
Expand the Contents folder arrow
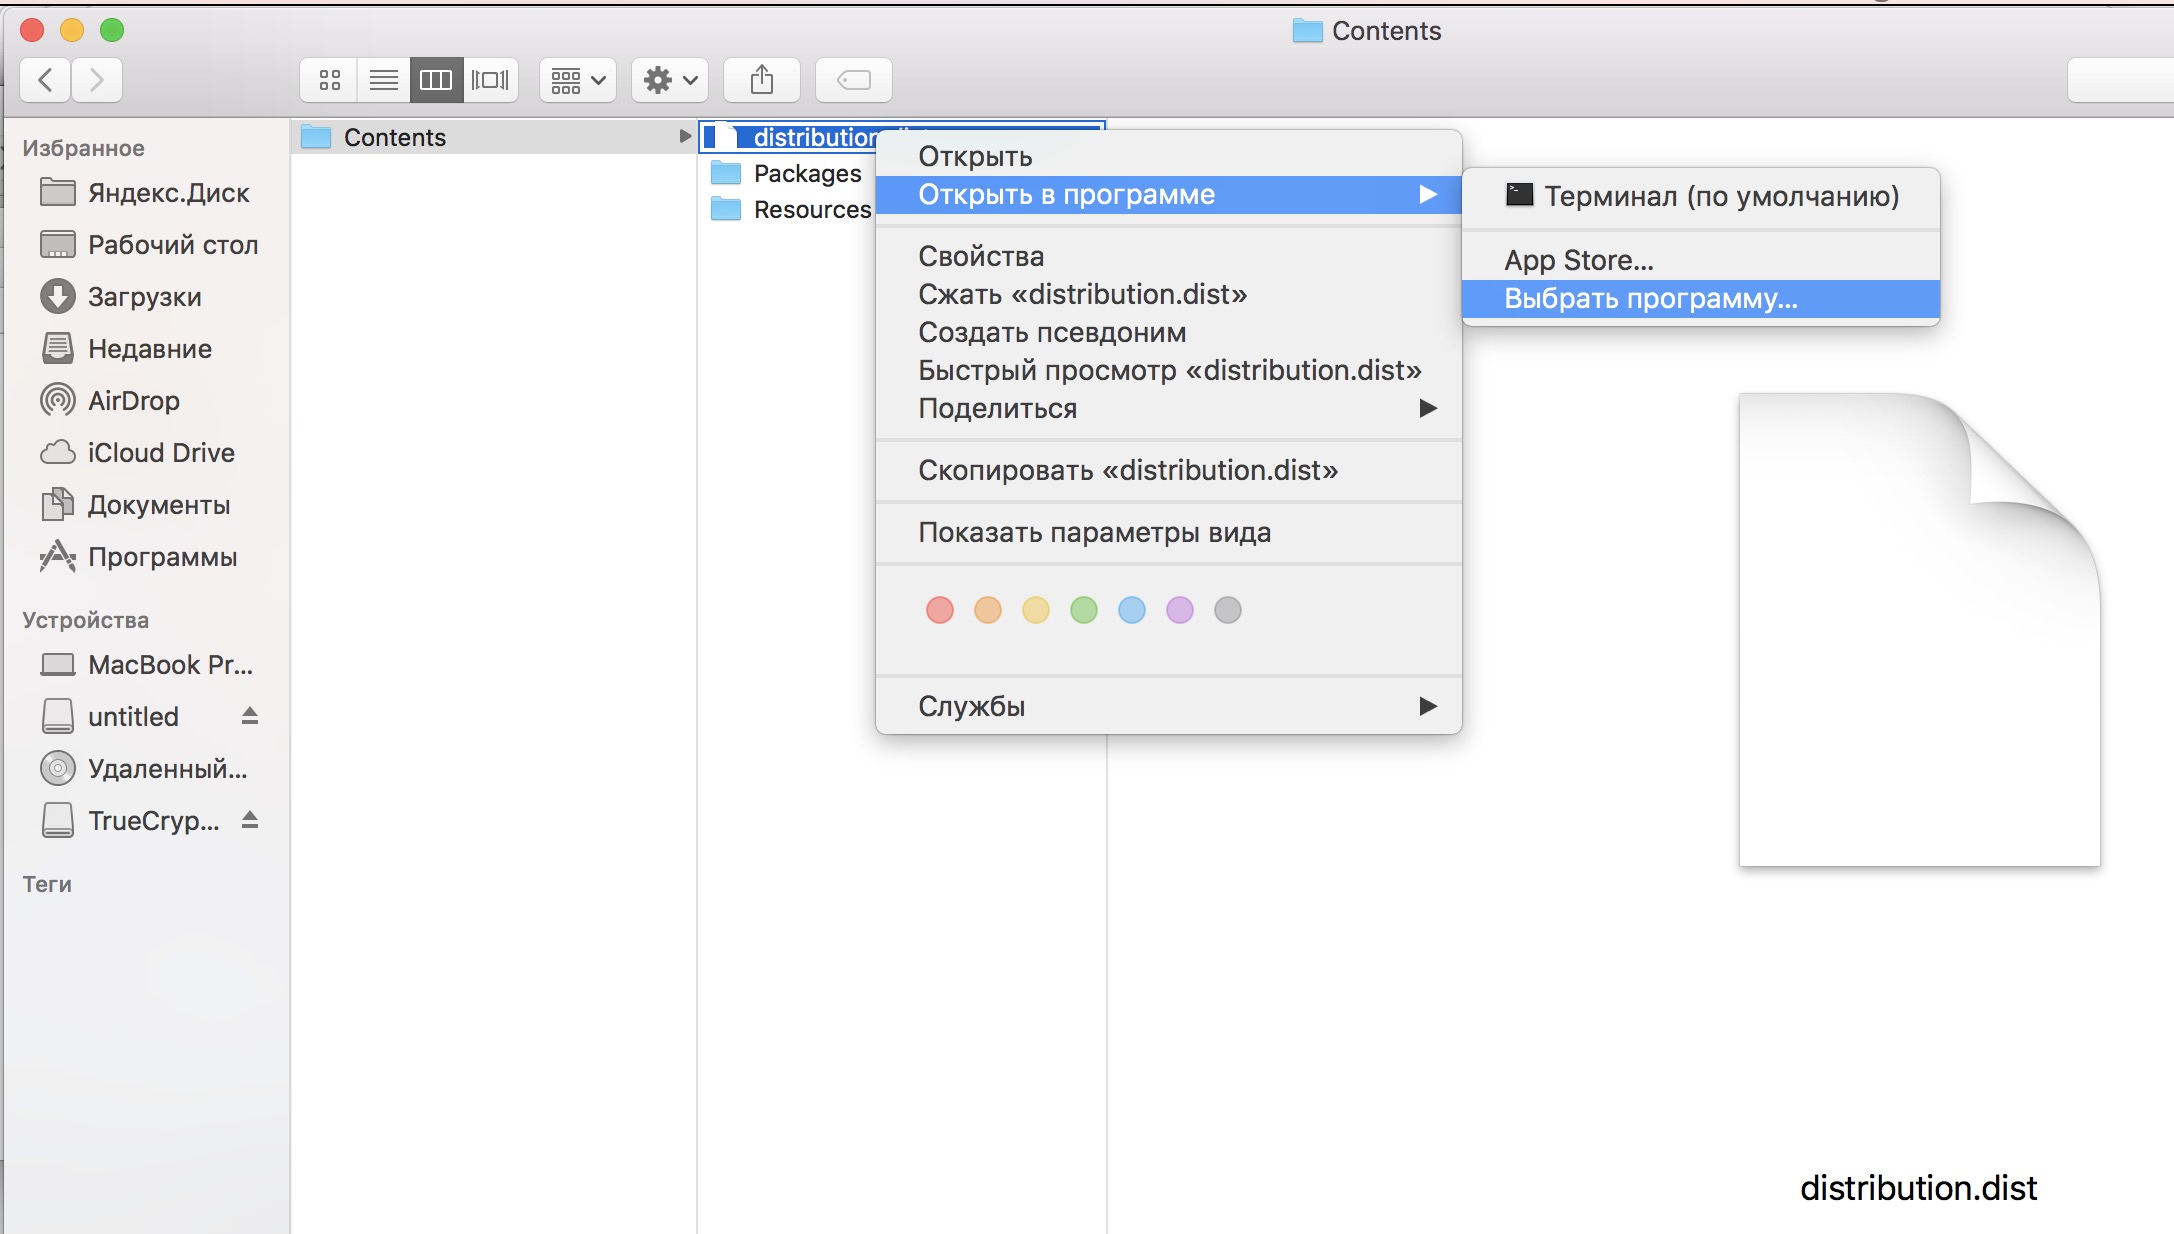(x=685, y=136)
